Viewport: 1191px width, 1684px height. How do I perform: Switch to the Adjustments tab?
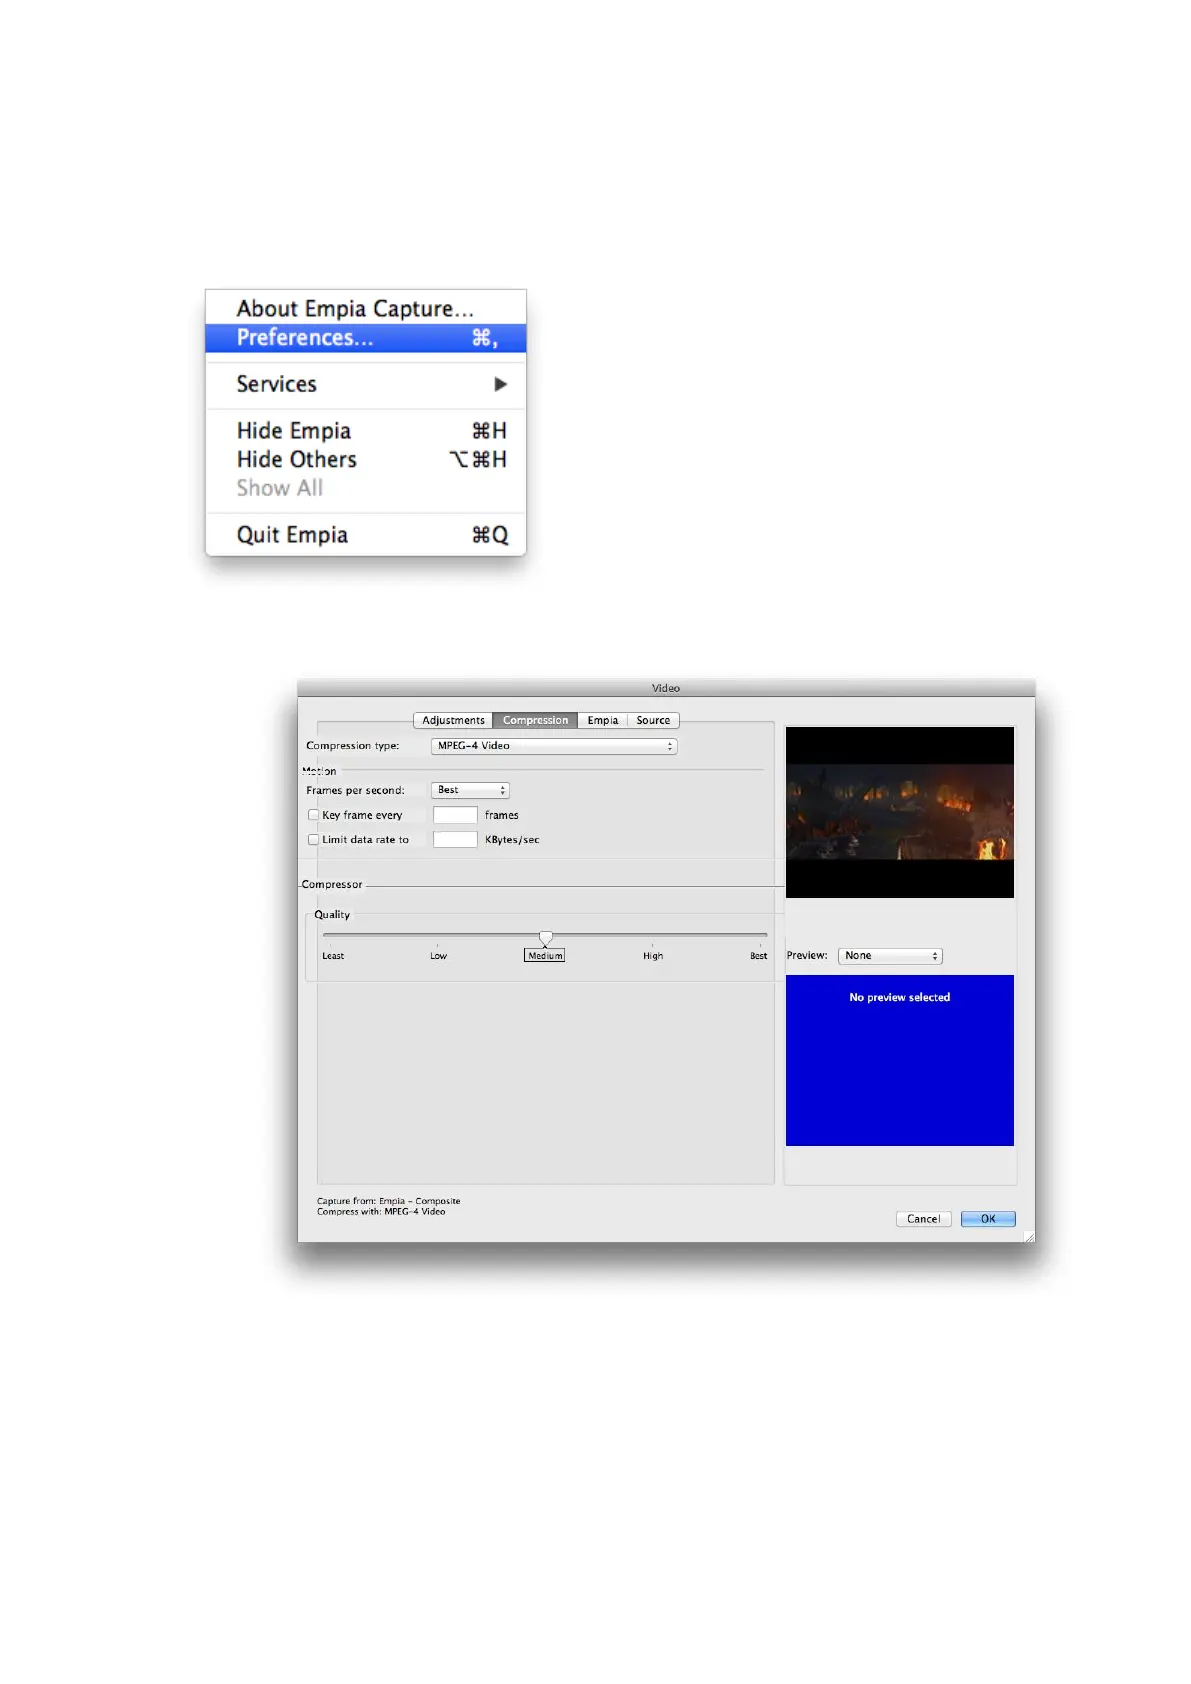pos(453,720)
